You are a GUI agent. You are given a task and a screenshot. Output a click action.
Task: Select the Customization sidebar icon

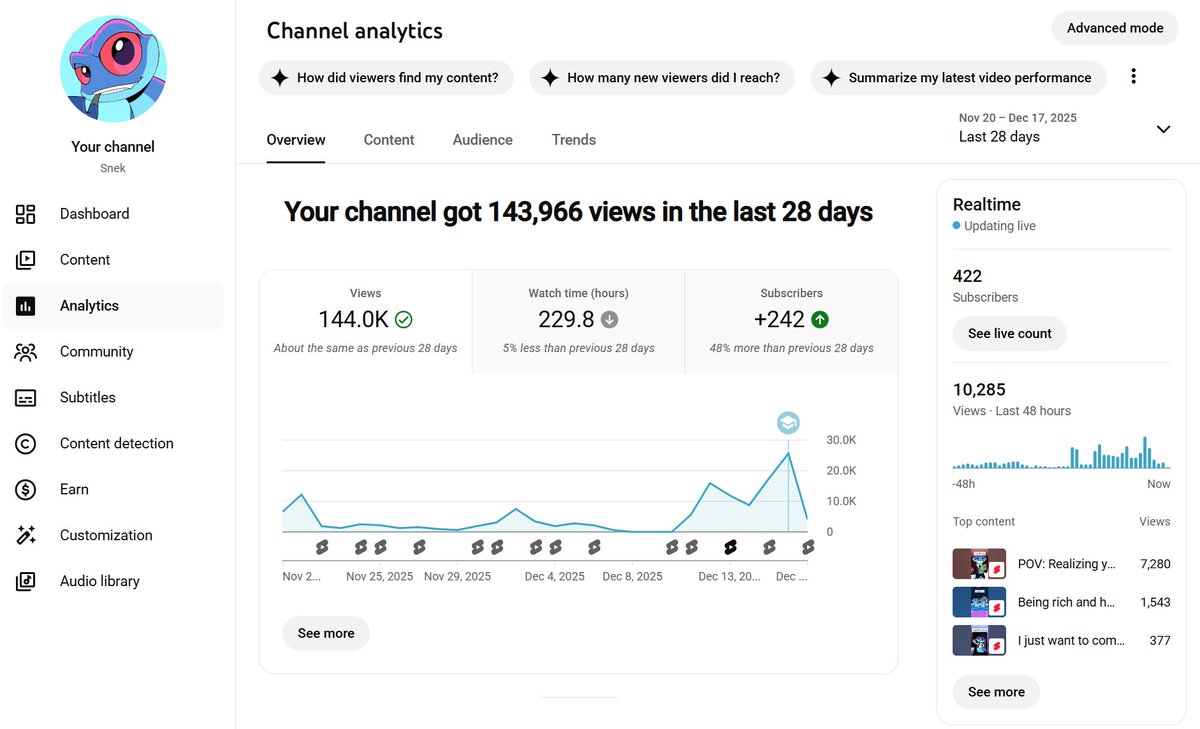26,535
